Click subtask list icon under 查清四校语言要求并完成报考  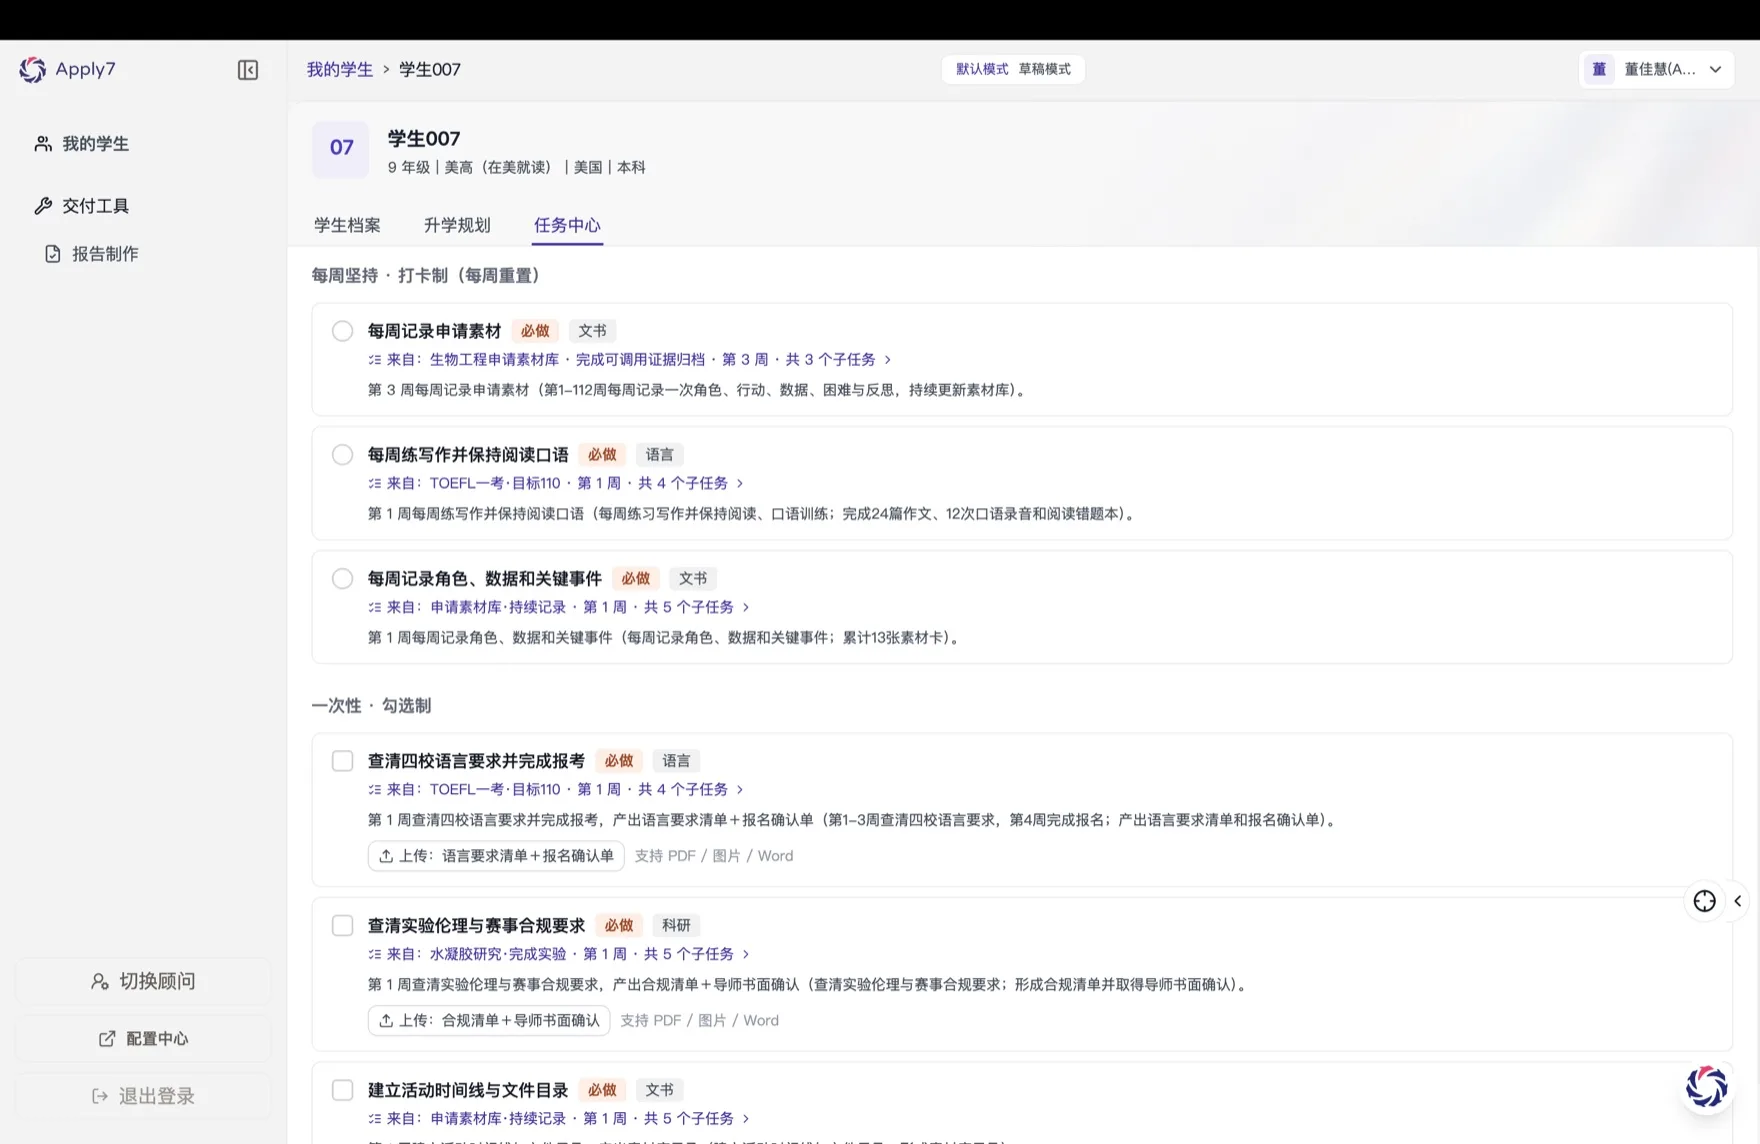click(x=375, y=790)
